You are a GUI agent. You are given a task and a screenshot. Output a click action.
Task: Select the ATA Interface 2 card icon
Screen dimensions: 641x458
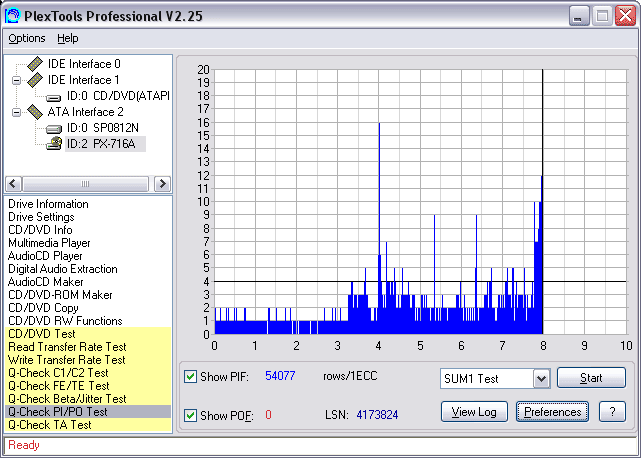35,112
